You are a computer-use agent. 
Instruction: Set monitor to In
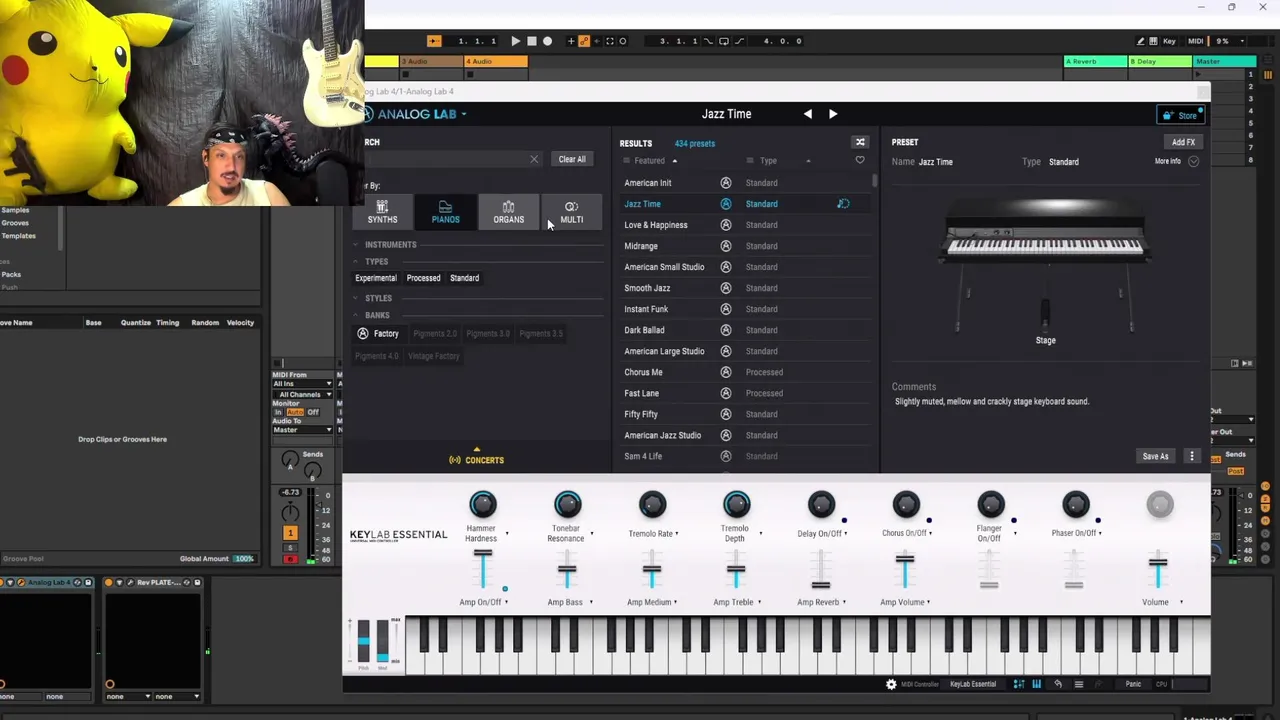pos(277,412)
